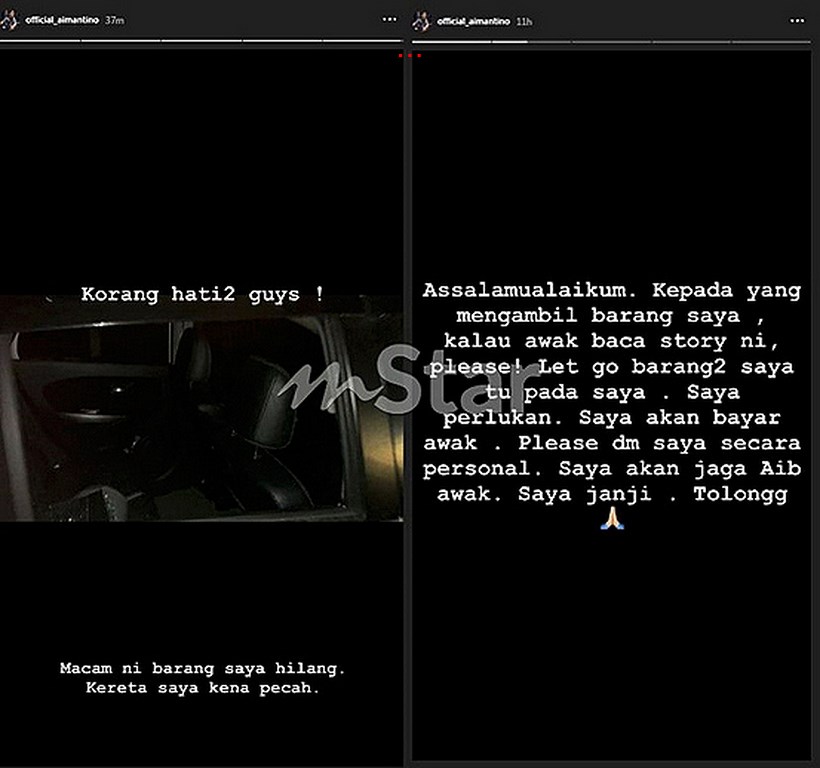820x768 pixels.
Task: Click 'Kereta saya kena pecah.' text
Action: (202, 687)
